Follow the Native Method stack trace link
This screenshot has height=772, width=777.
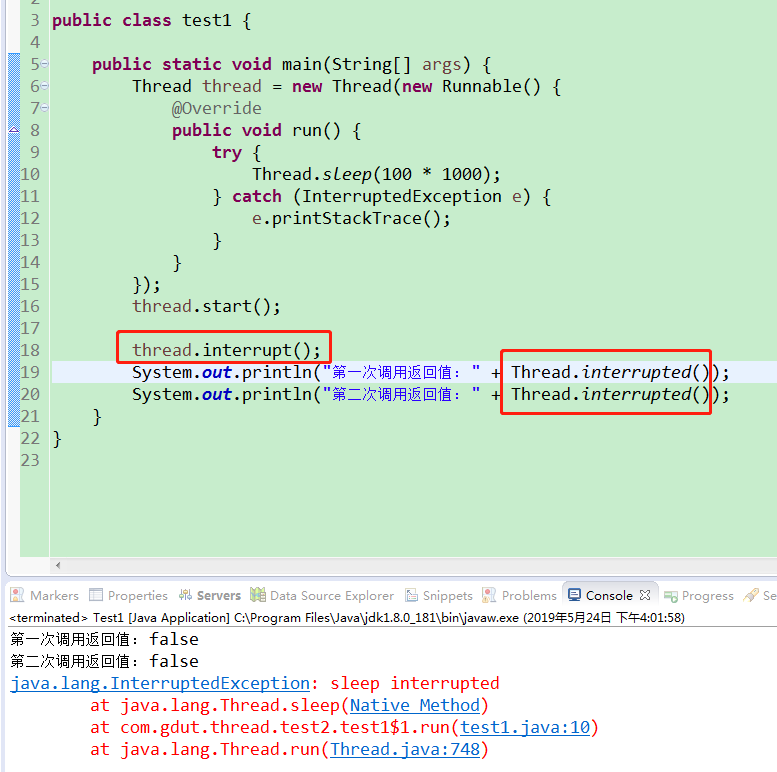(x=415, y=705)
